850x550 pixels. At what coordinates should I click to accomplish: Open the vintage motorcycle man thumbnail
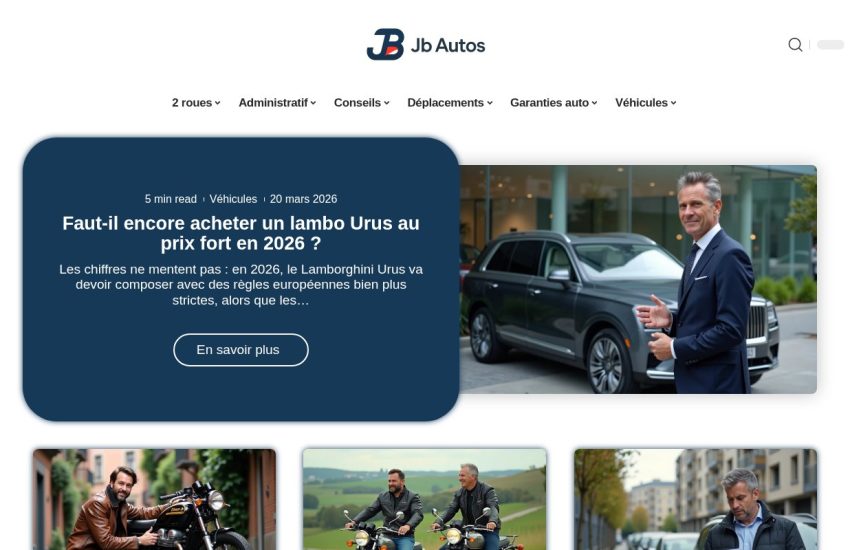click(154, 499)
